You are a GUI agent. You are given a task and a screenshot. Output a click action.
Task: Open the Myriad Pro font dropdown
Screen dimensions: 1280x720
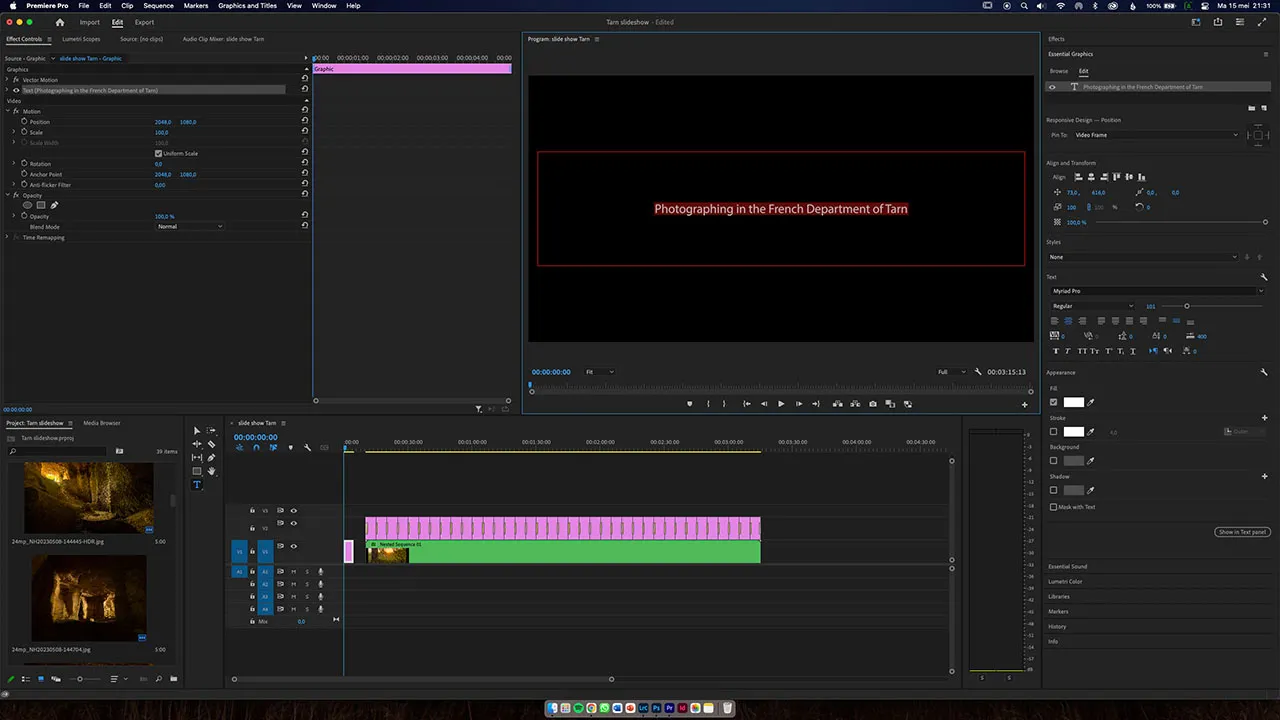[1155, 291]
